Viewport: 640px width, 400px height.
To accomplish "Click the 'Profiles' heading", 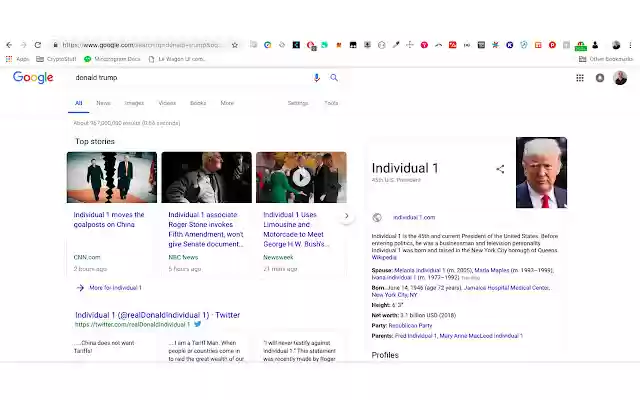I will point(385,355).
